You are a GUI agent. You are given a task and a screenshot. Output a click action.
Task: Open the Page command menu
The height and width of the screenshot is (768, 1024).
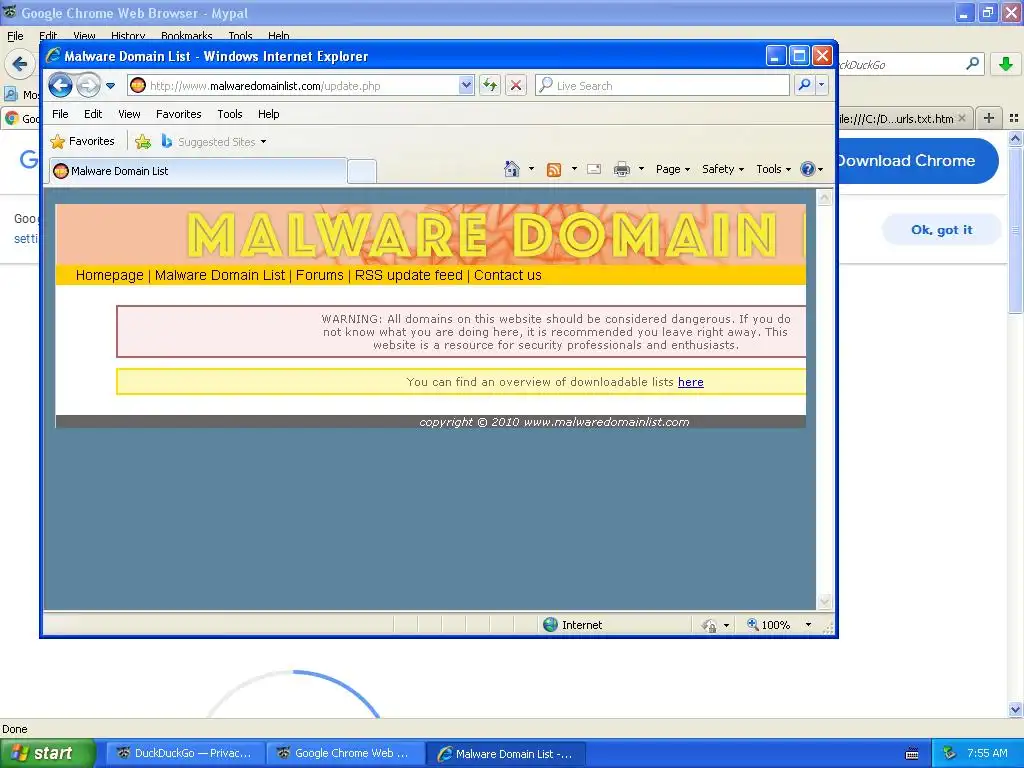tap(673, 169)
